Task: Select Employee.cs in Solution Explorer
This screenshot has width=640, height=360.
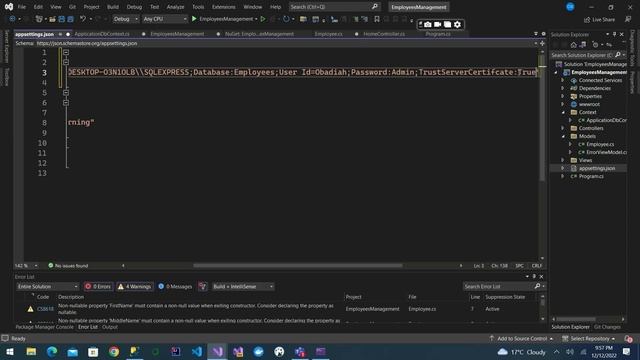Action: [600, 144]
